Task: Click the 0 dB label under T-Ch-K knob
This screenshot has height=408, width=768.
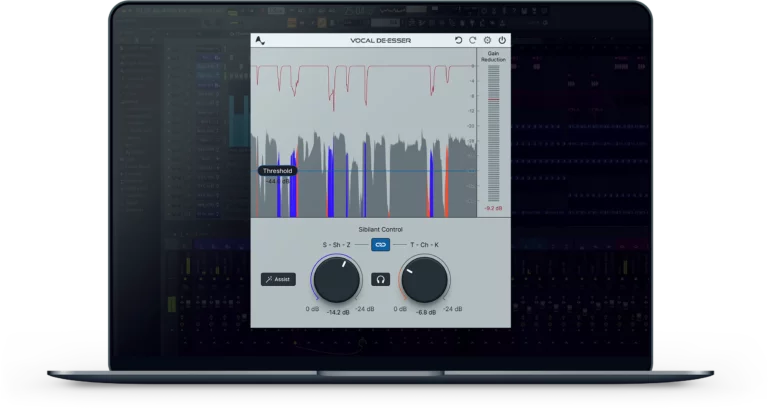Action: point(400,309)
